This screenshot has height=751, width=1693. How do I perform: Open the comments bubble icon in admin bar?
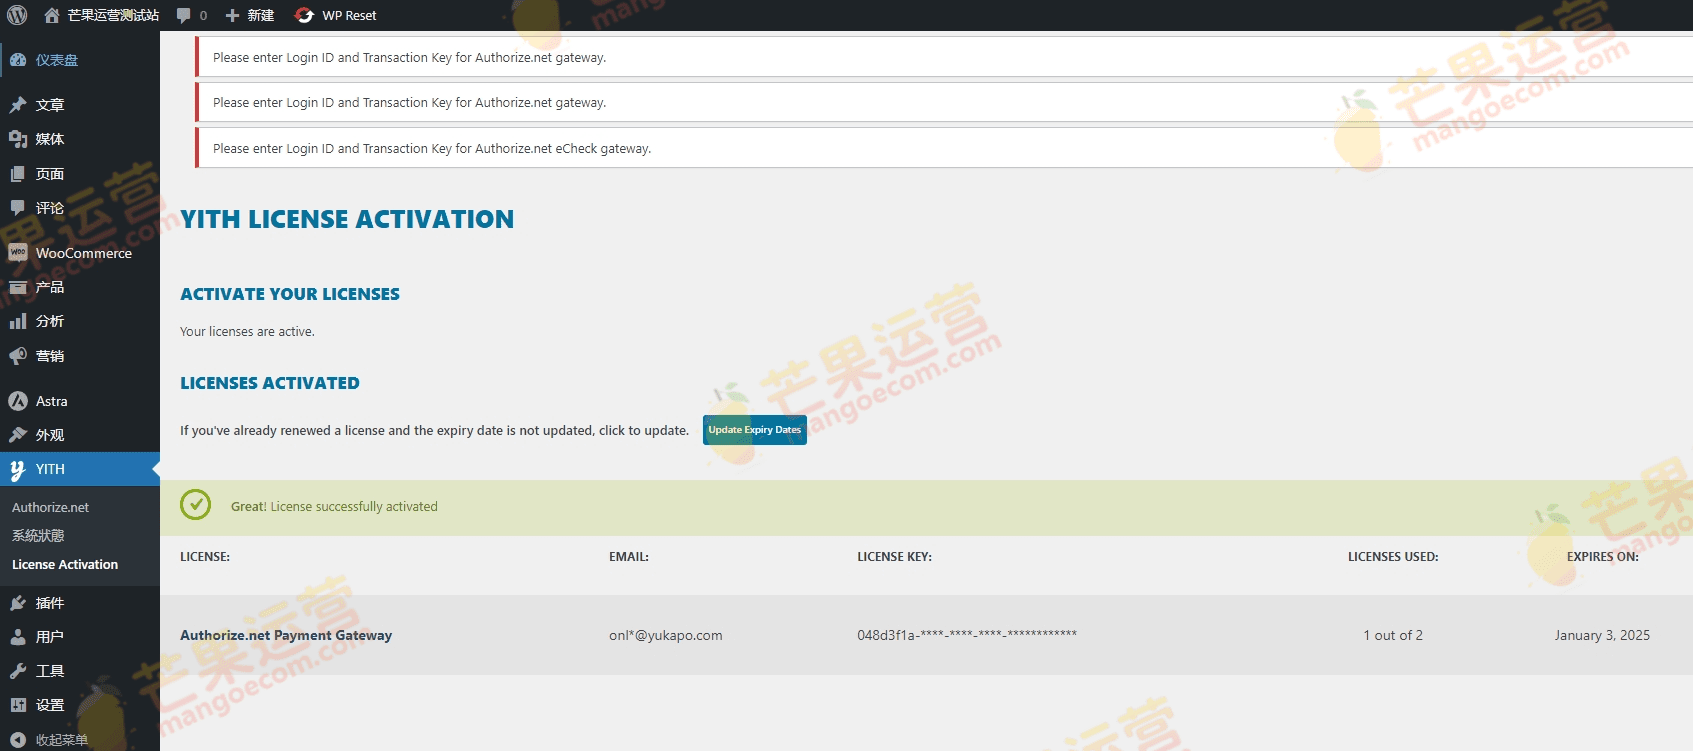pyautogui.click(x=183, y=15)
